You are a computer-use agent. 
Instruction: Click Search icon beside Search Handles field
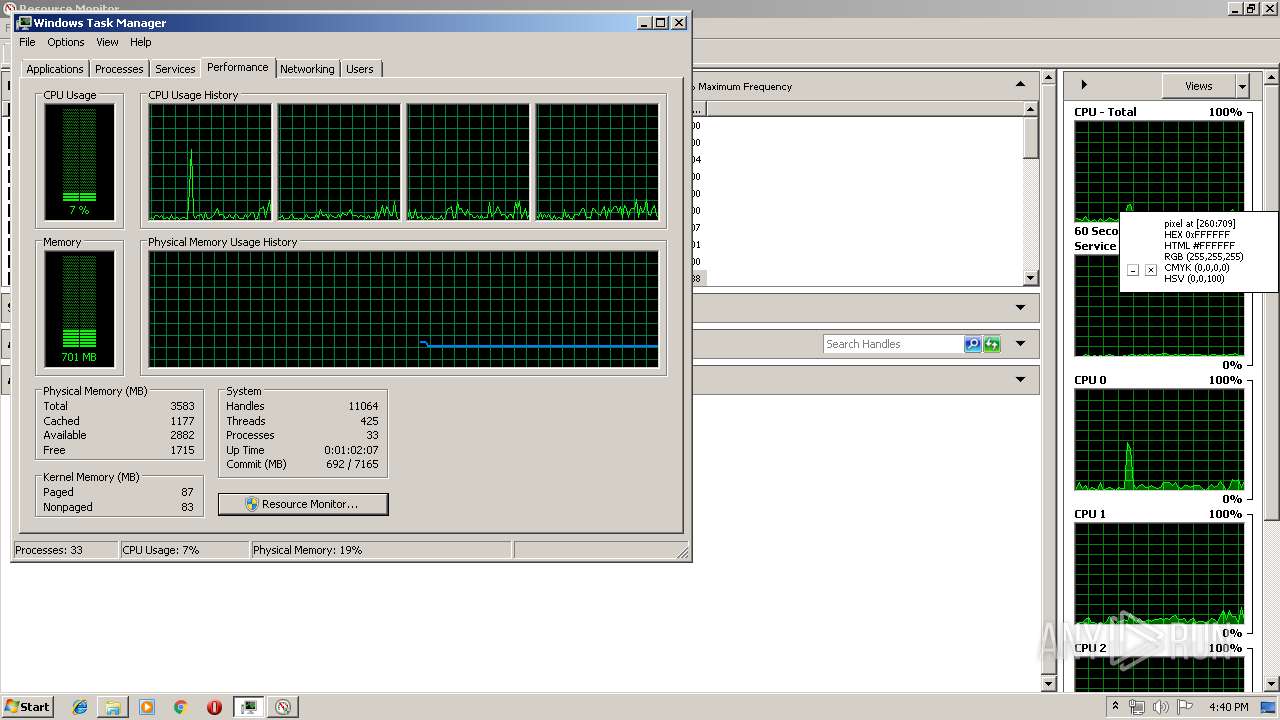pos(972,344)
